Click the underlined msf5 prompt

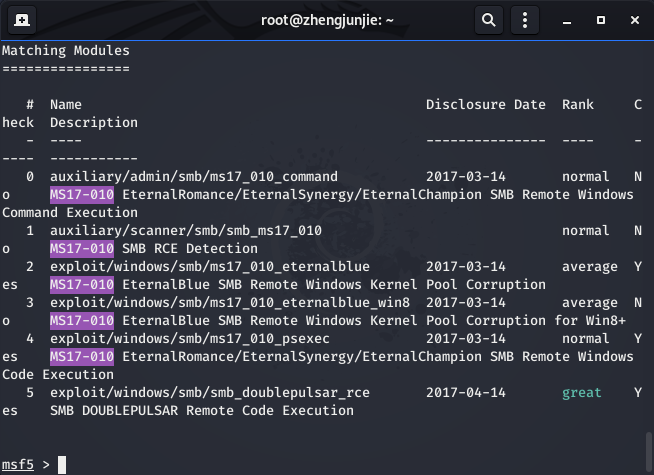coord(18,465)
